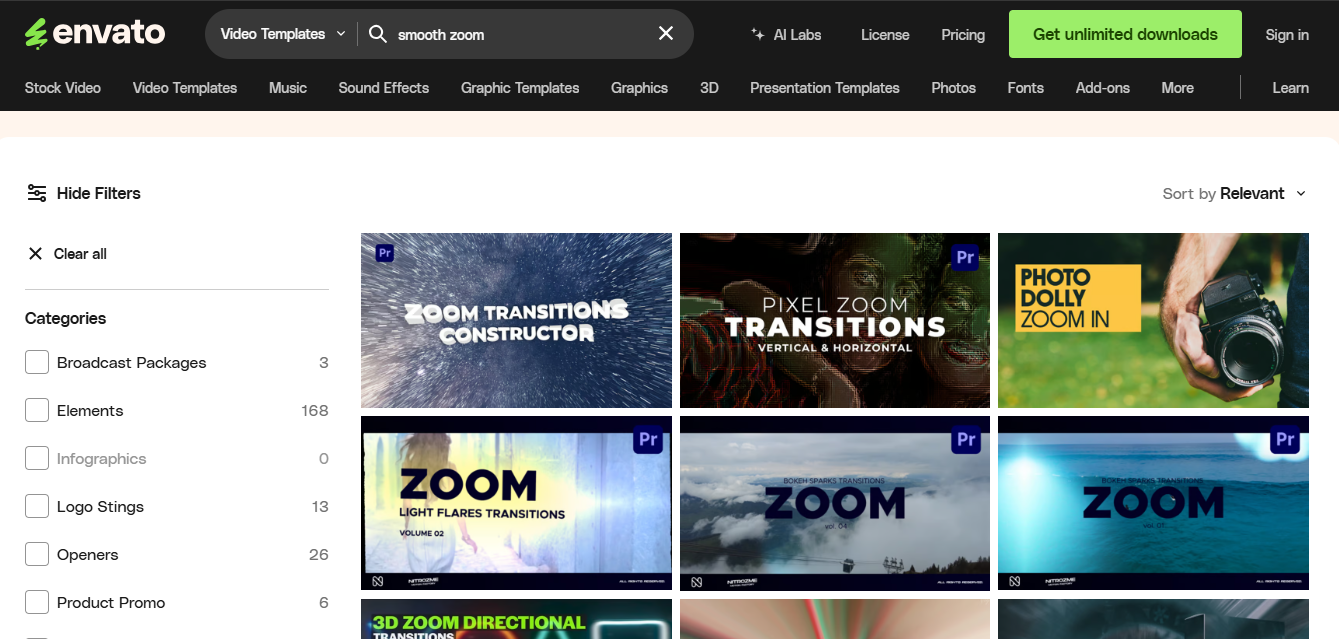Viewport: 1339px width, 639px height.
Task: Go to Music section
Action: point(288,88)
